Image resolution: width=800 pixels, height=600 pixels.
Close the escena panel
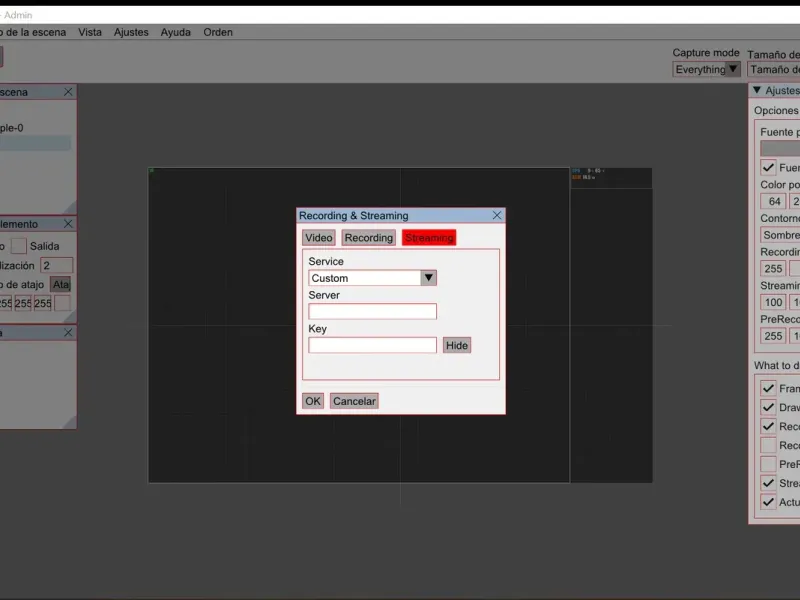click(x=68, y=92)
